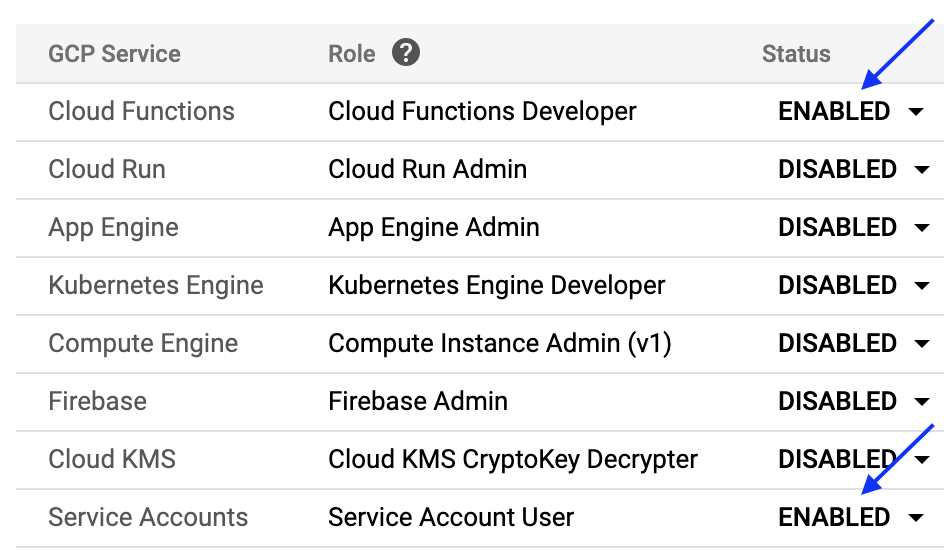Open Service Accounts status dropdown
This screenshot has width=944, height=554.
pos(916,518)
